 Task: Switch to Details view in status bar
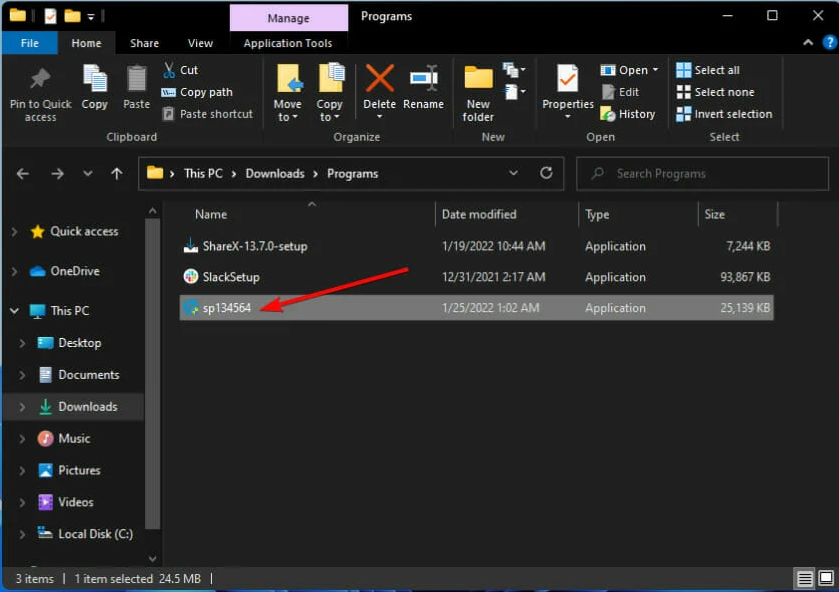coord(804,579)
